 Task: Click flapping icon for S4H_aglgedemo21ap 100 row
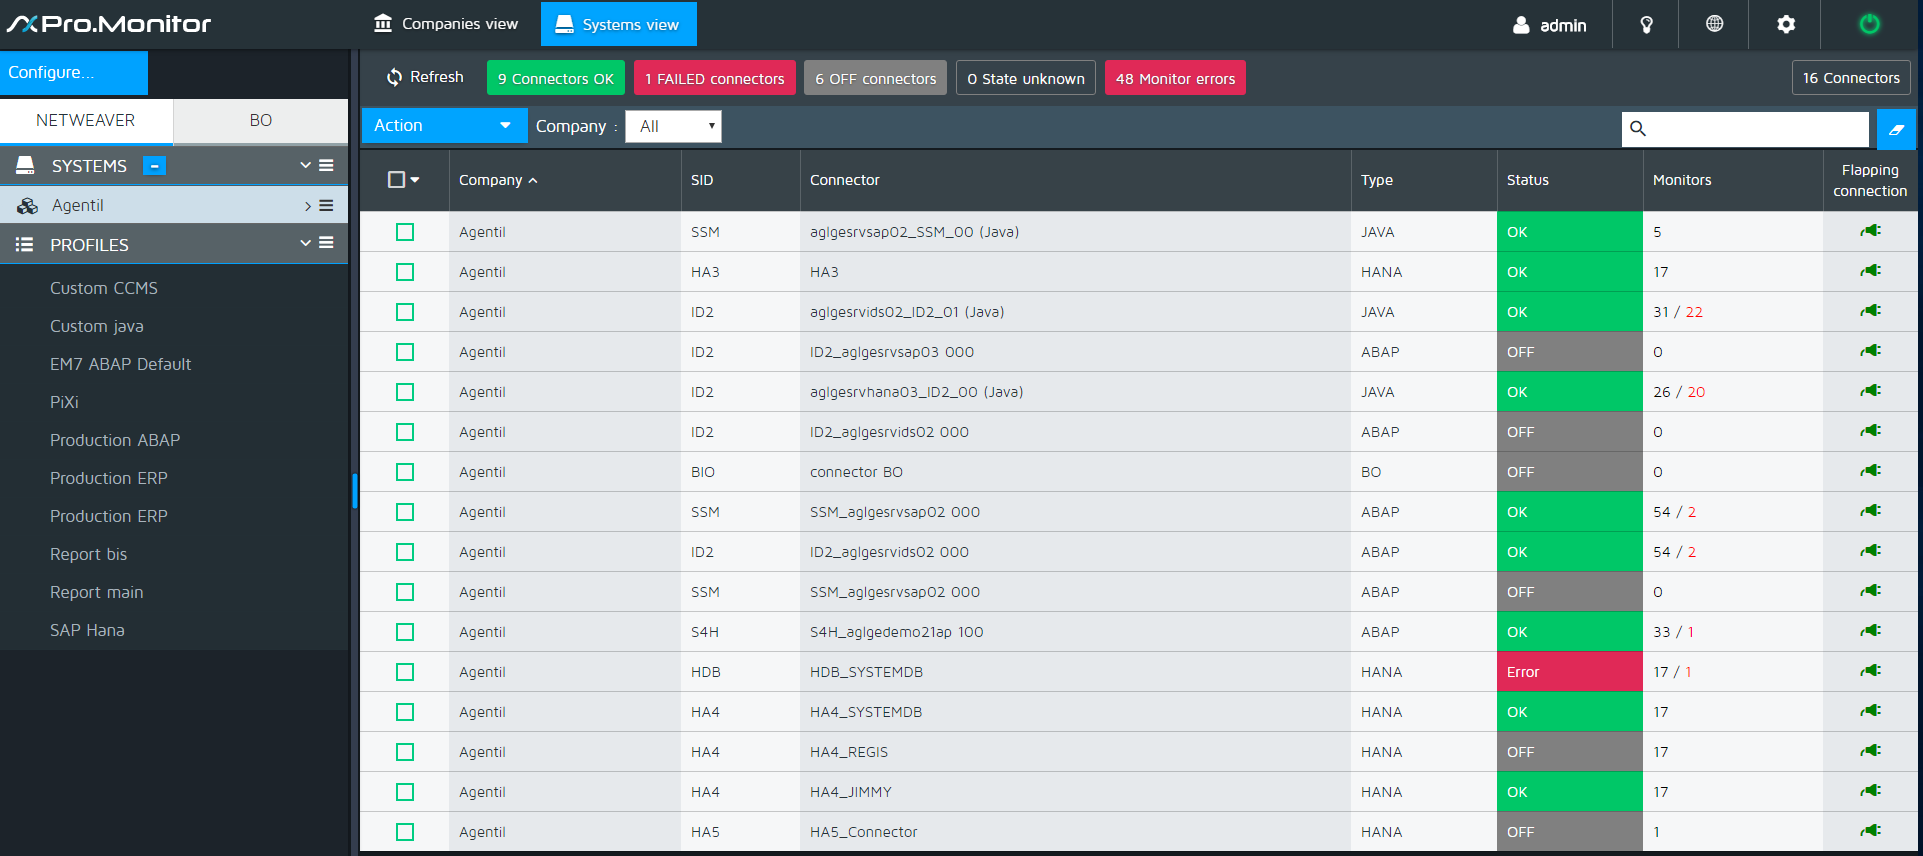1870,631
